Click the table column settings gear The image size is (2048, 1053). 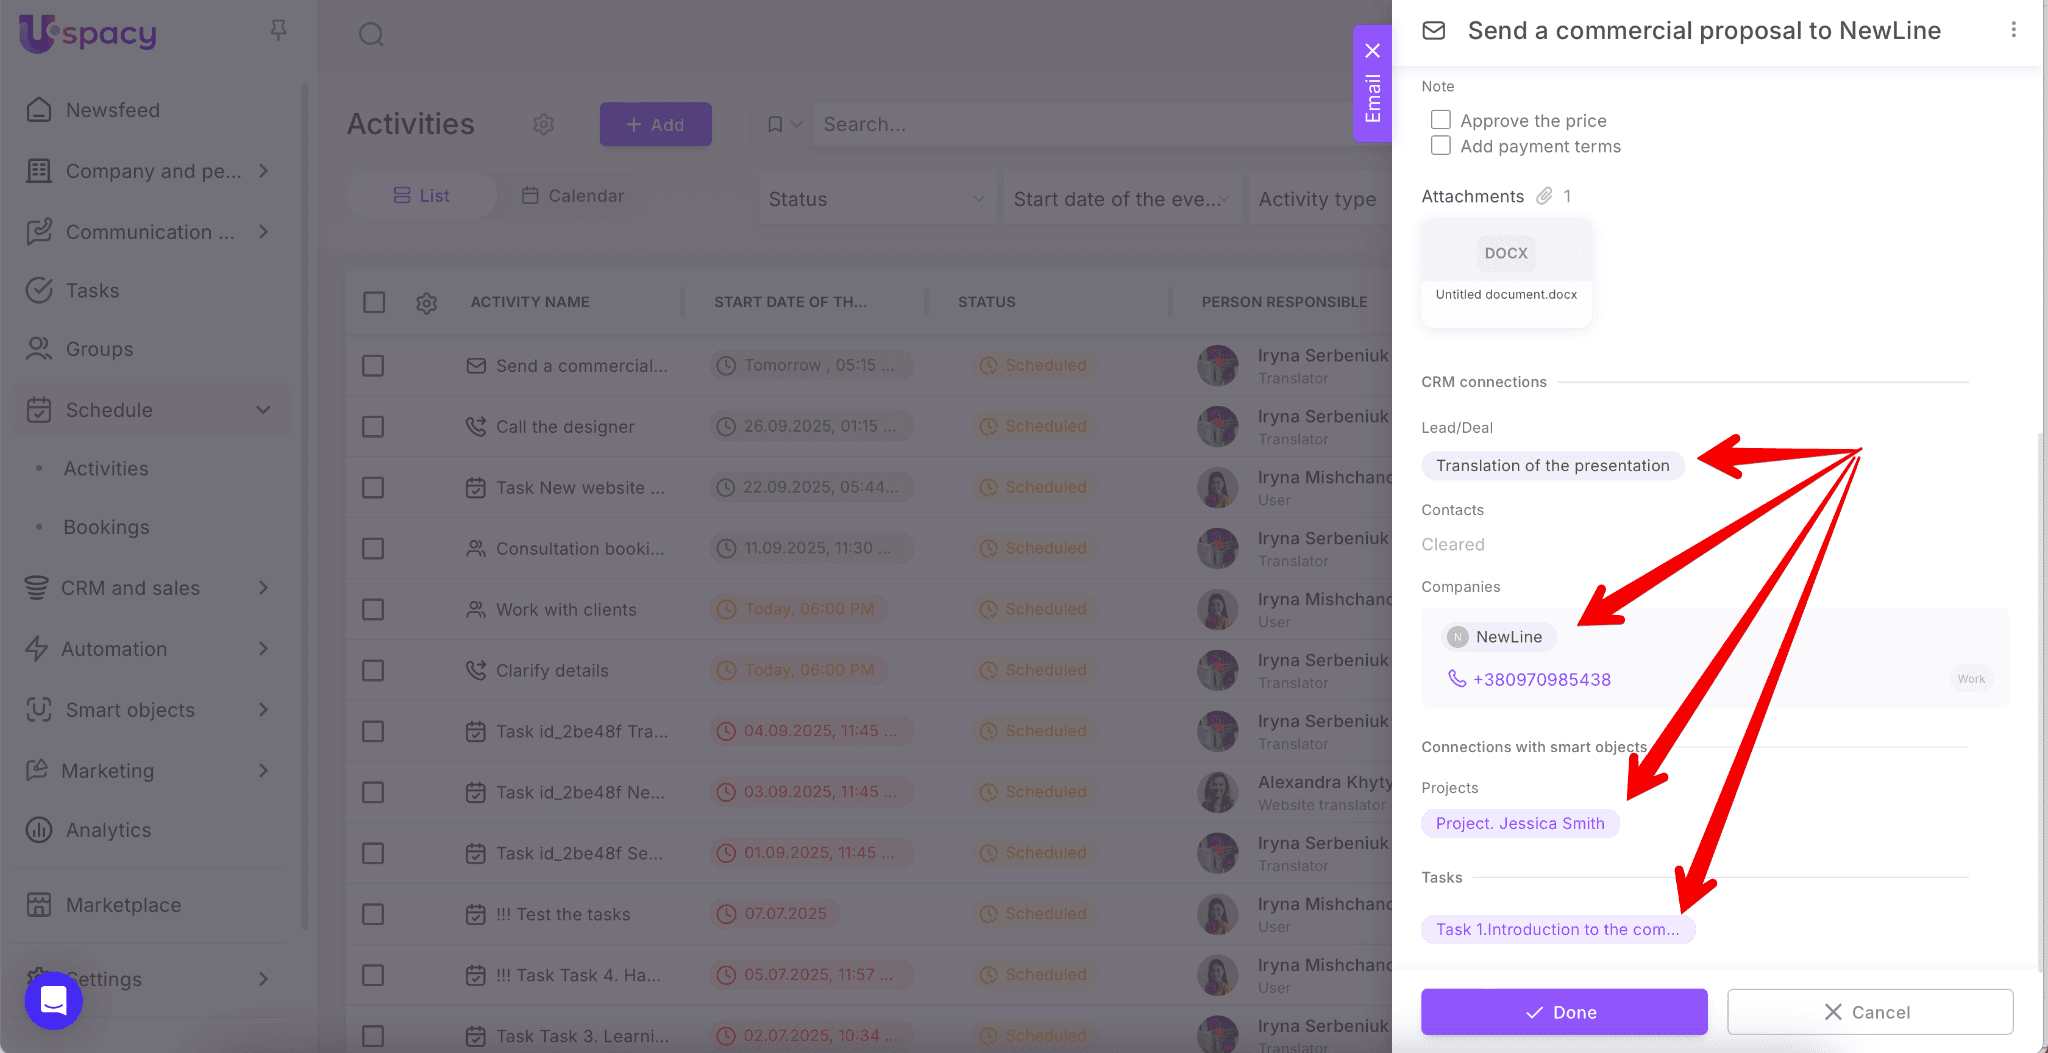427,303
